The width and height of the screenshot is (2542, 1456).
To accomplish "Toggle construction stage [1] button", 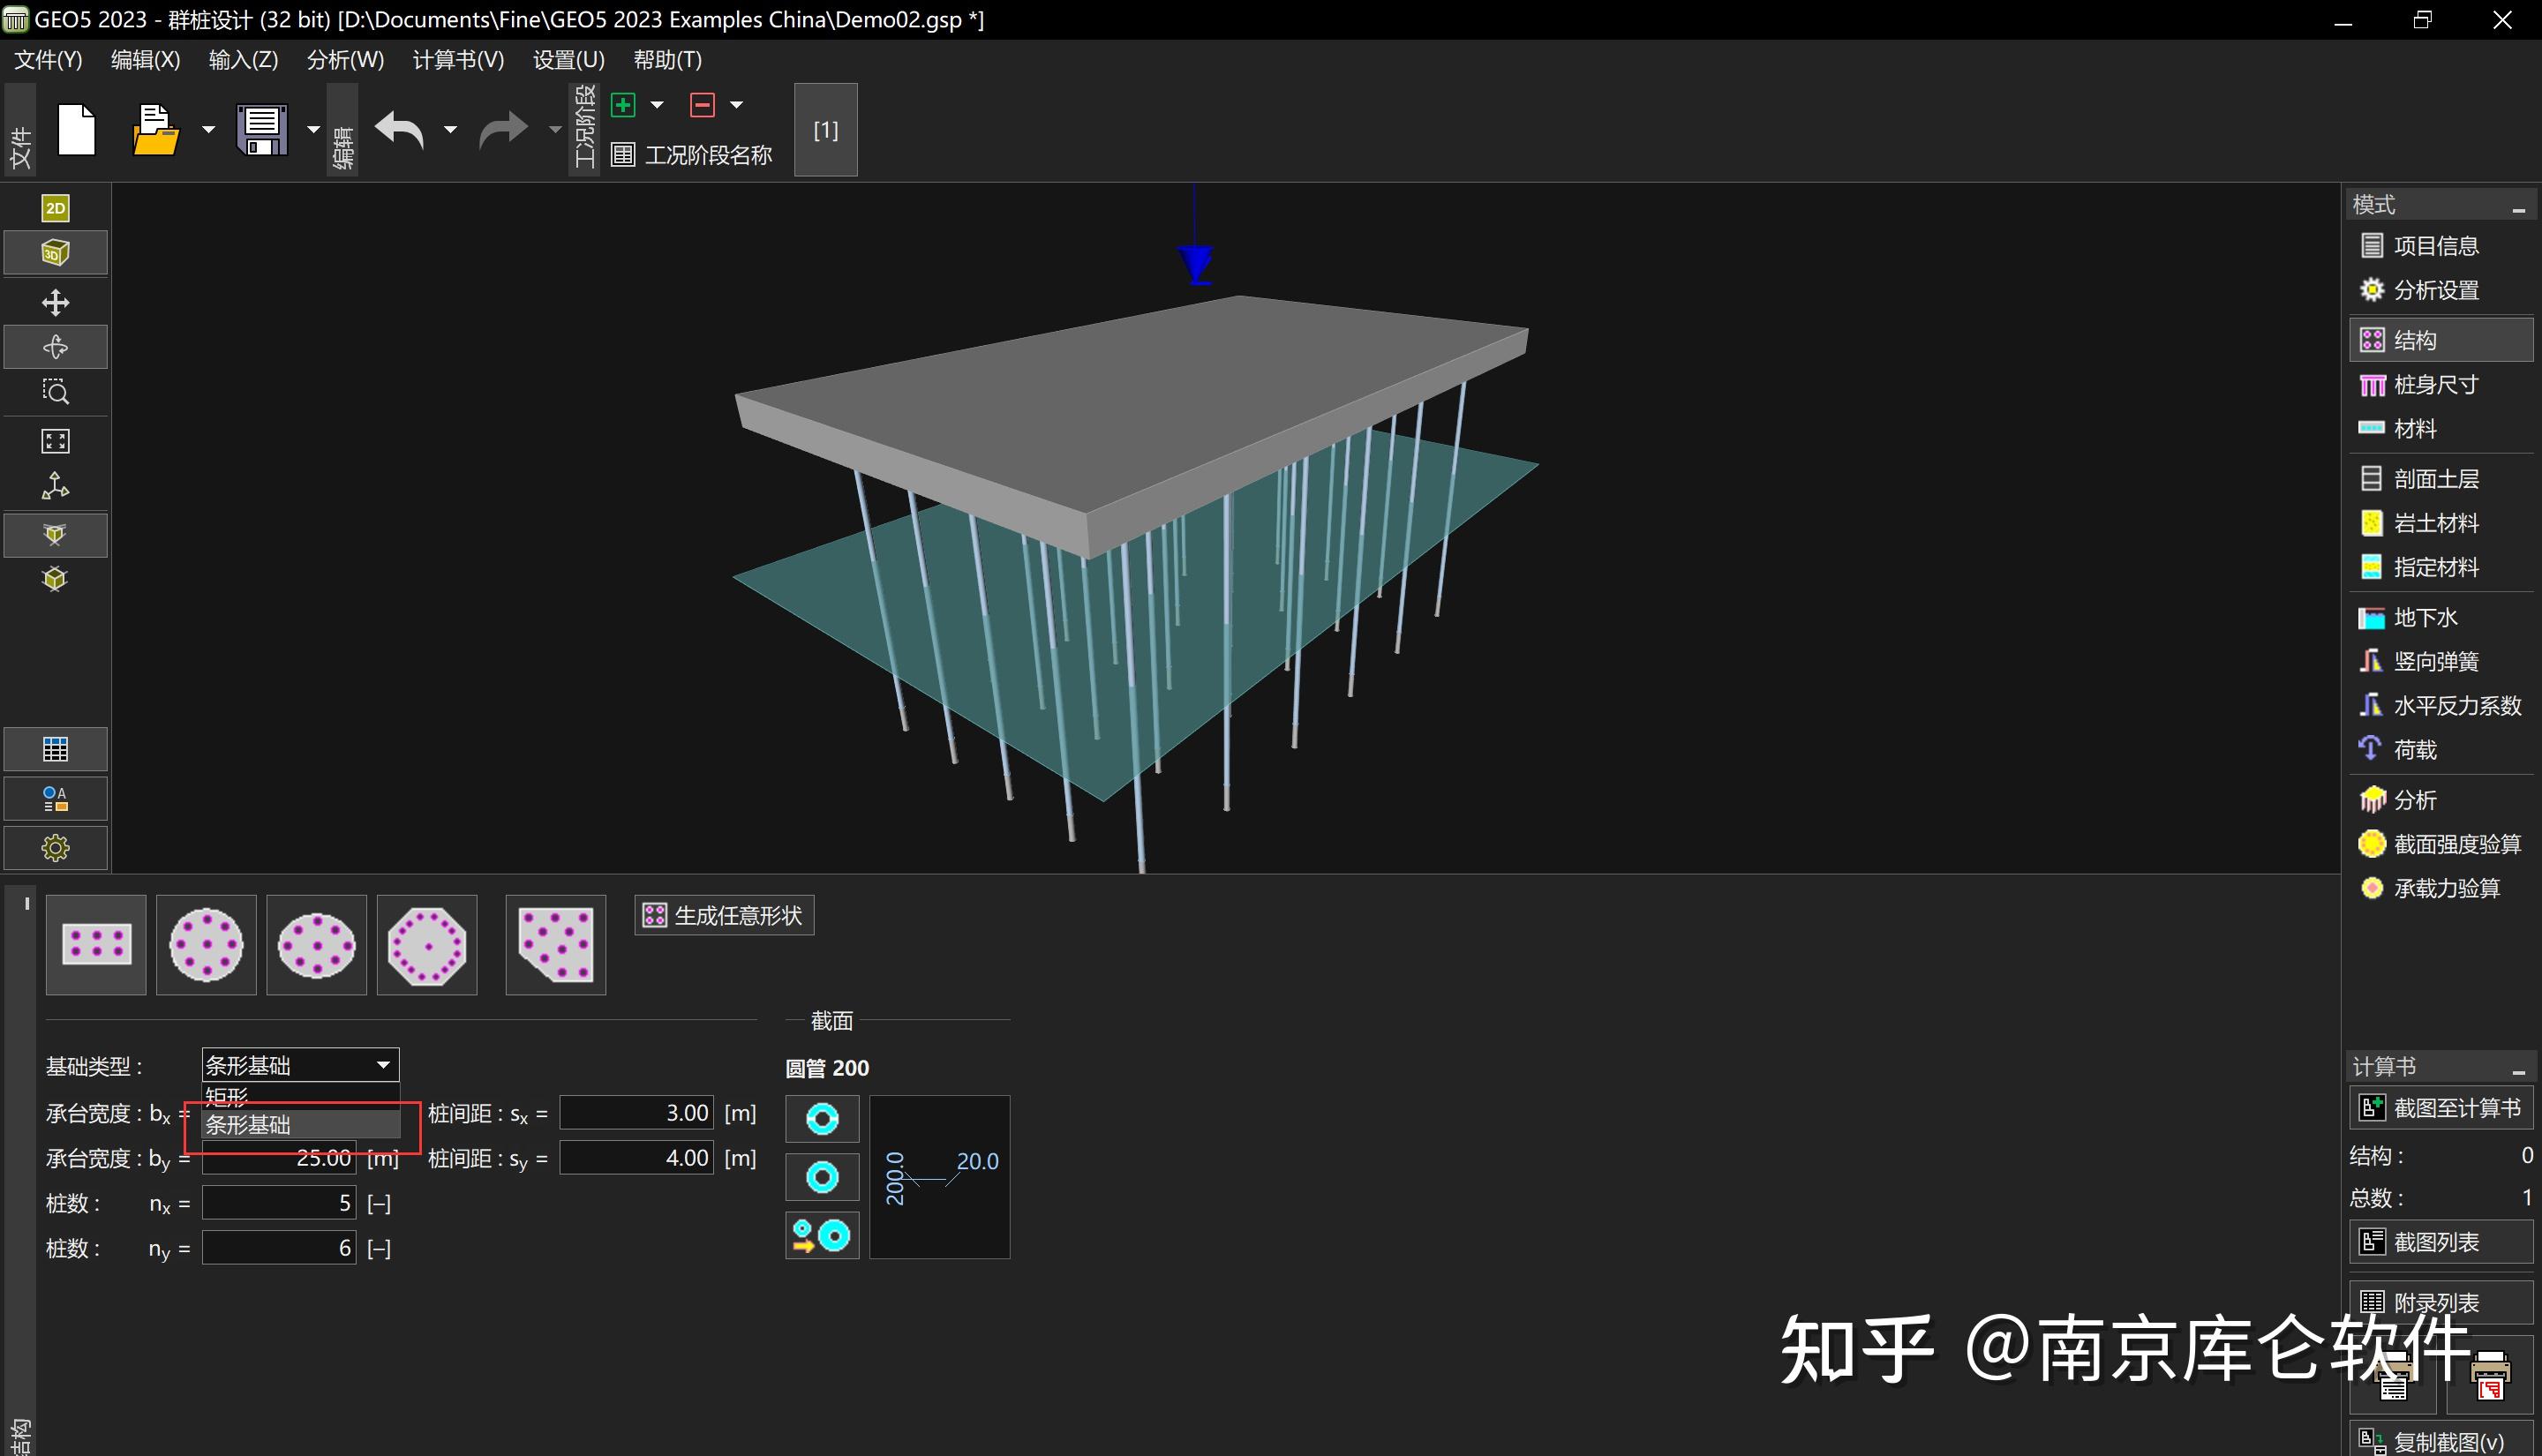I will coord(825,130).
